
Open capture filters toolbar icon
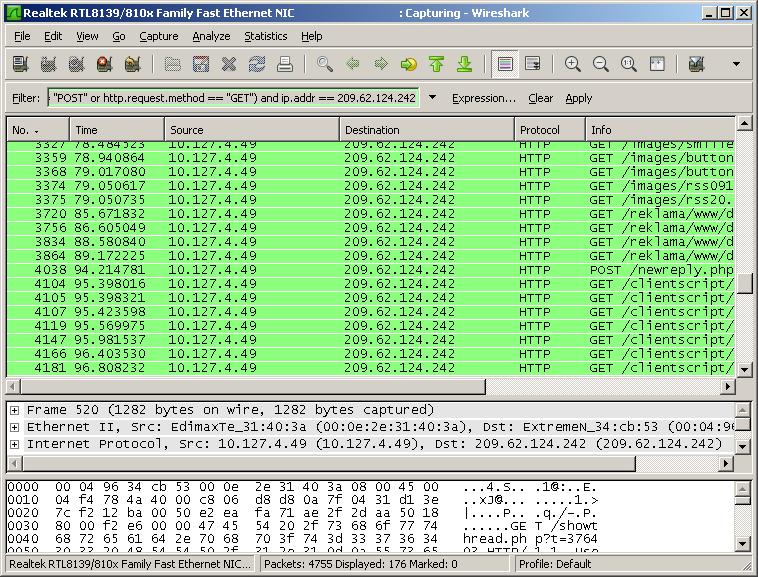[x=696, y=64]
